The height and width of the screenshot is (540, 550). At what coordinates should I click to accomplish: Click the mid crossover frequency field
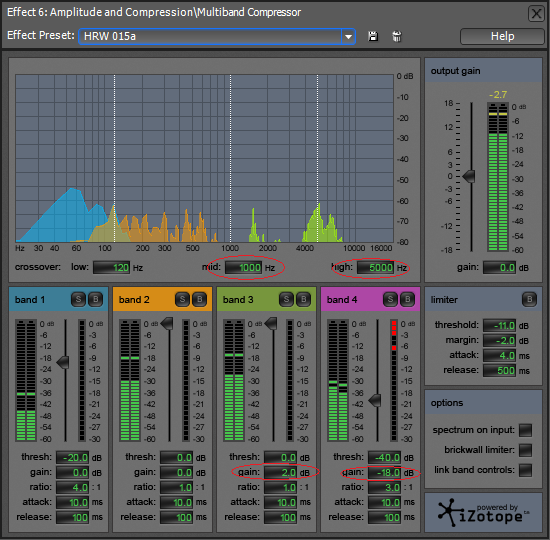[243, 268]
